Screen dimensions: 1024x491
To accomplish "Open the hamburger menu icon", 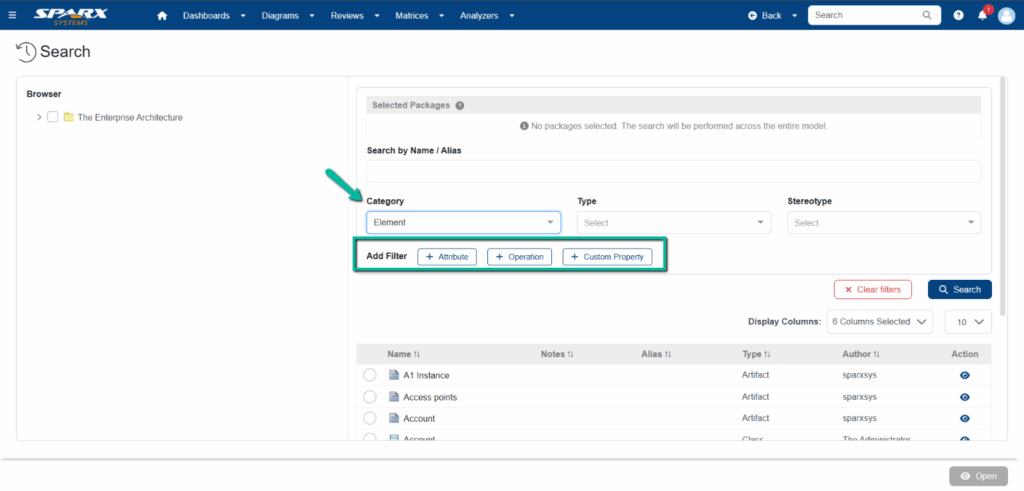I will 12,15.
